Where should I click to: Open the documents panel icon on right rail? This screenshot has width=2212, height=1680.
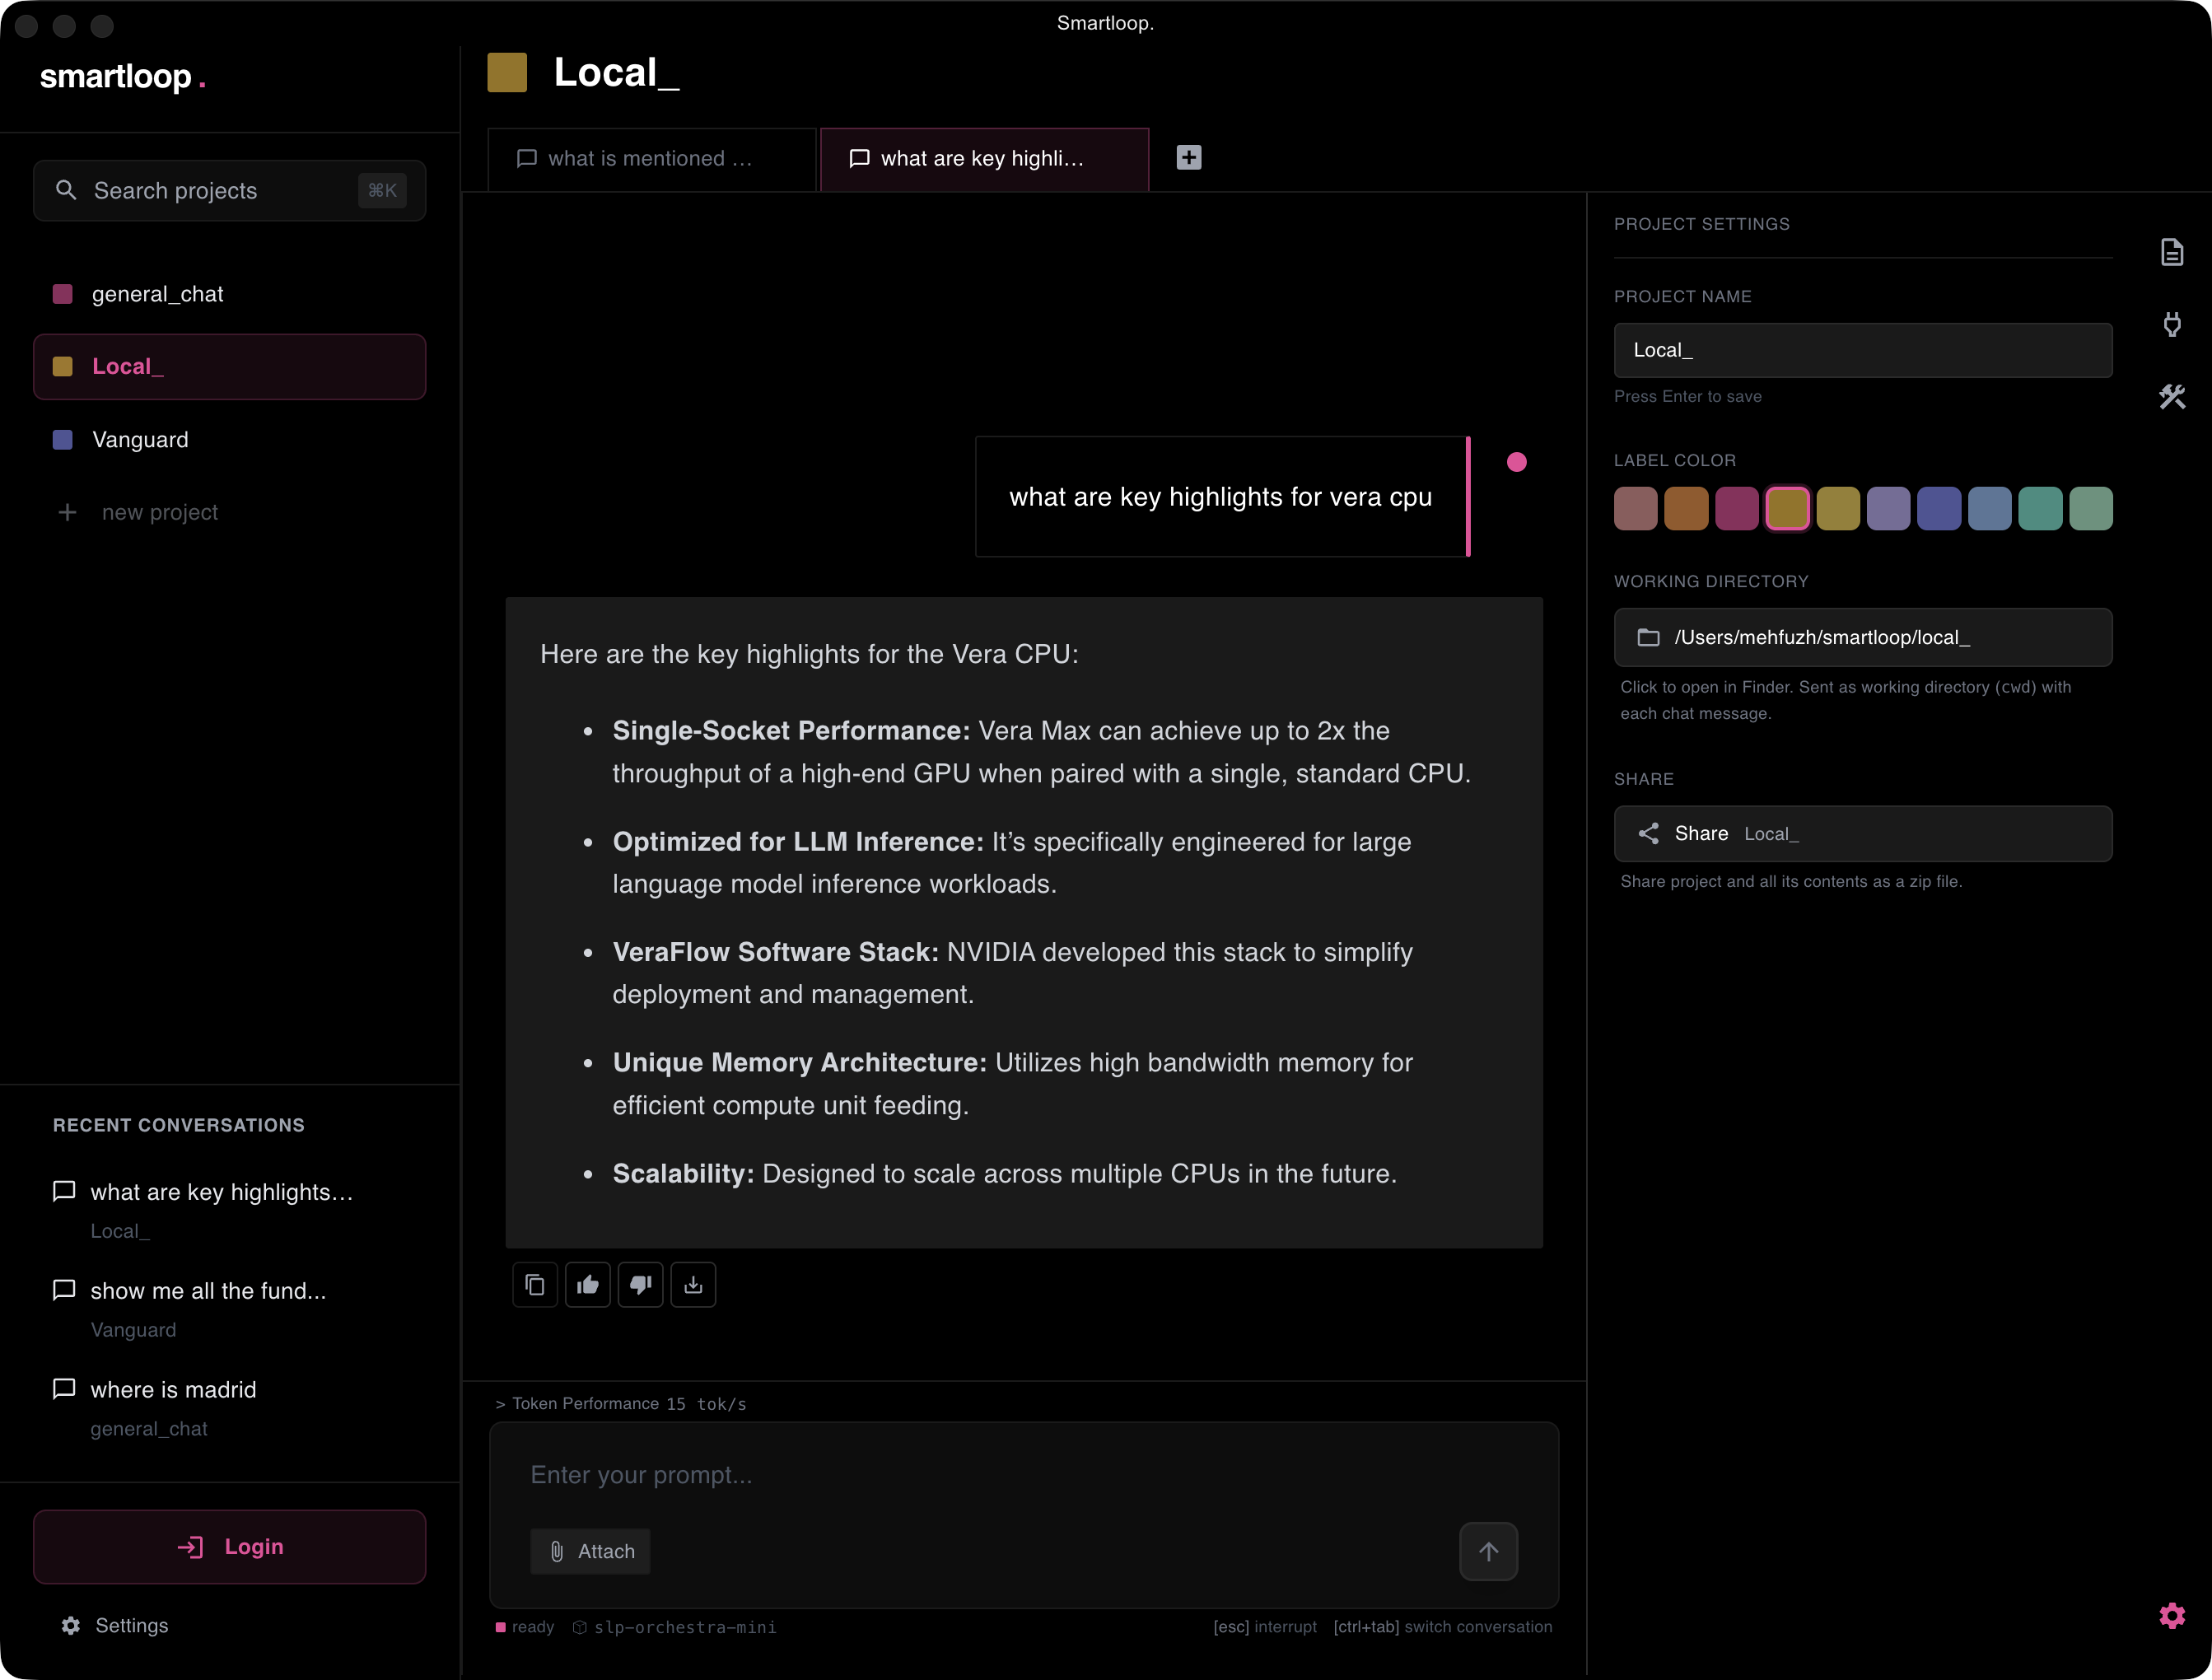2172,252
